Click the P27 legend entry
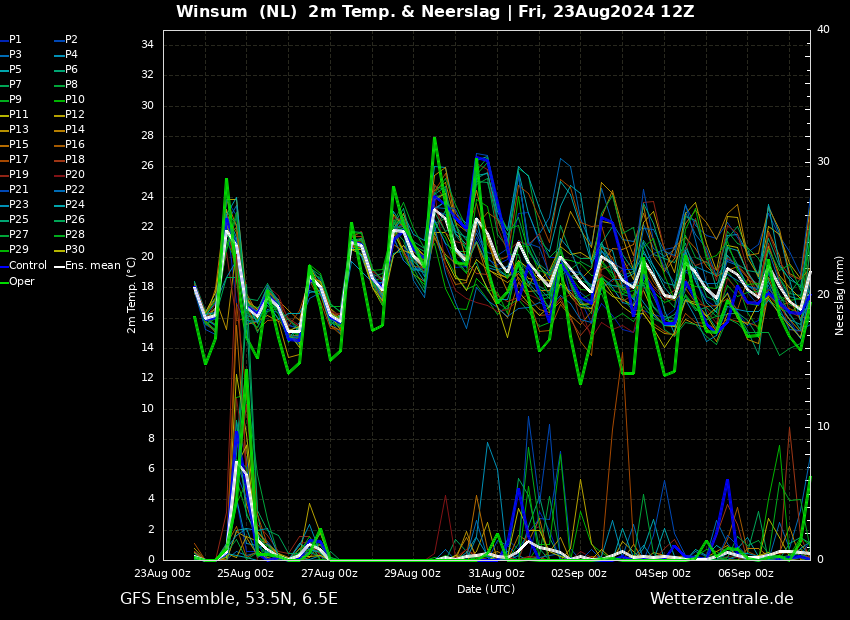850x620 pixels. (x=14, y=235)
